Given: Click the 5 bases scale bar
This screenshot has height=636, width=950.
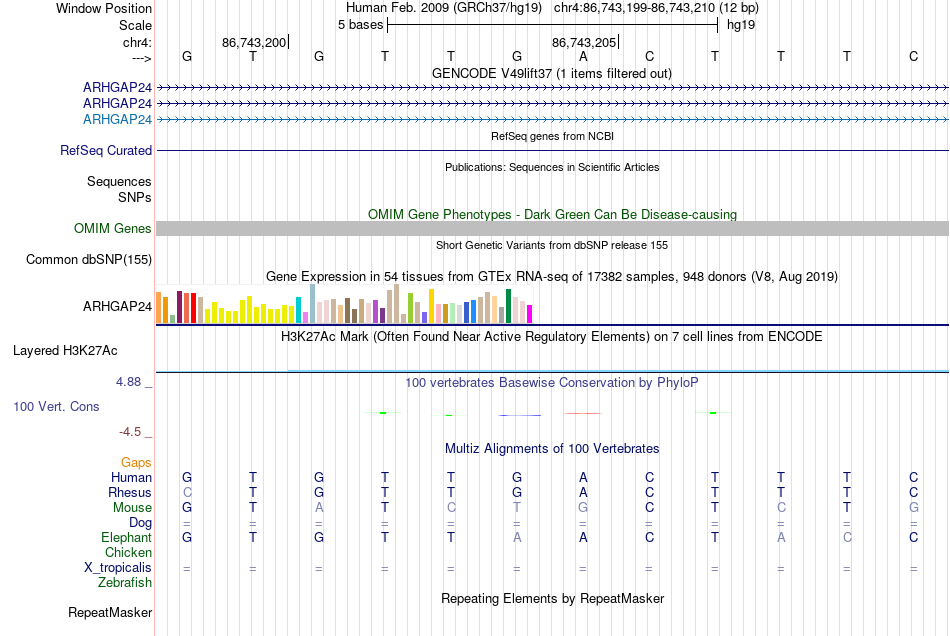Looking at the screenshot, I should [x=553, y=25].
